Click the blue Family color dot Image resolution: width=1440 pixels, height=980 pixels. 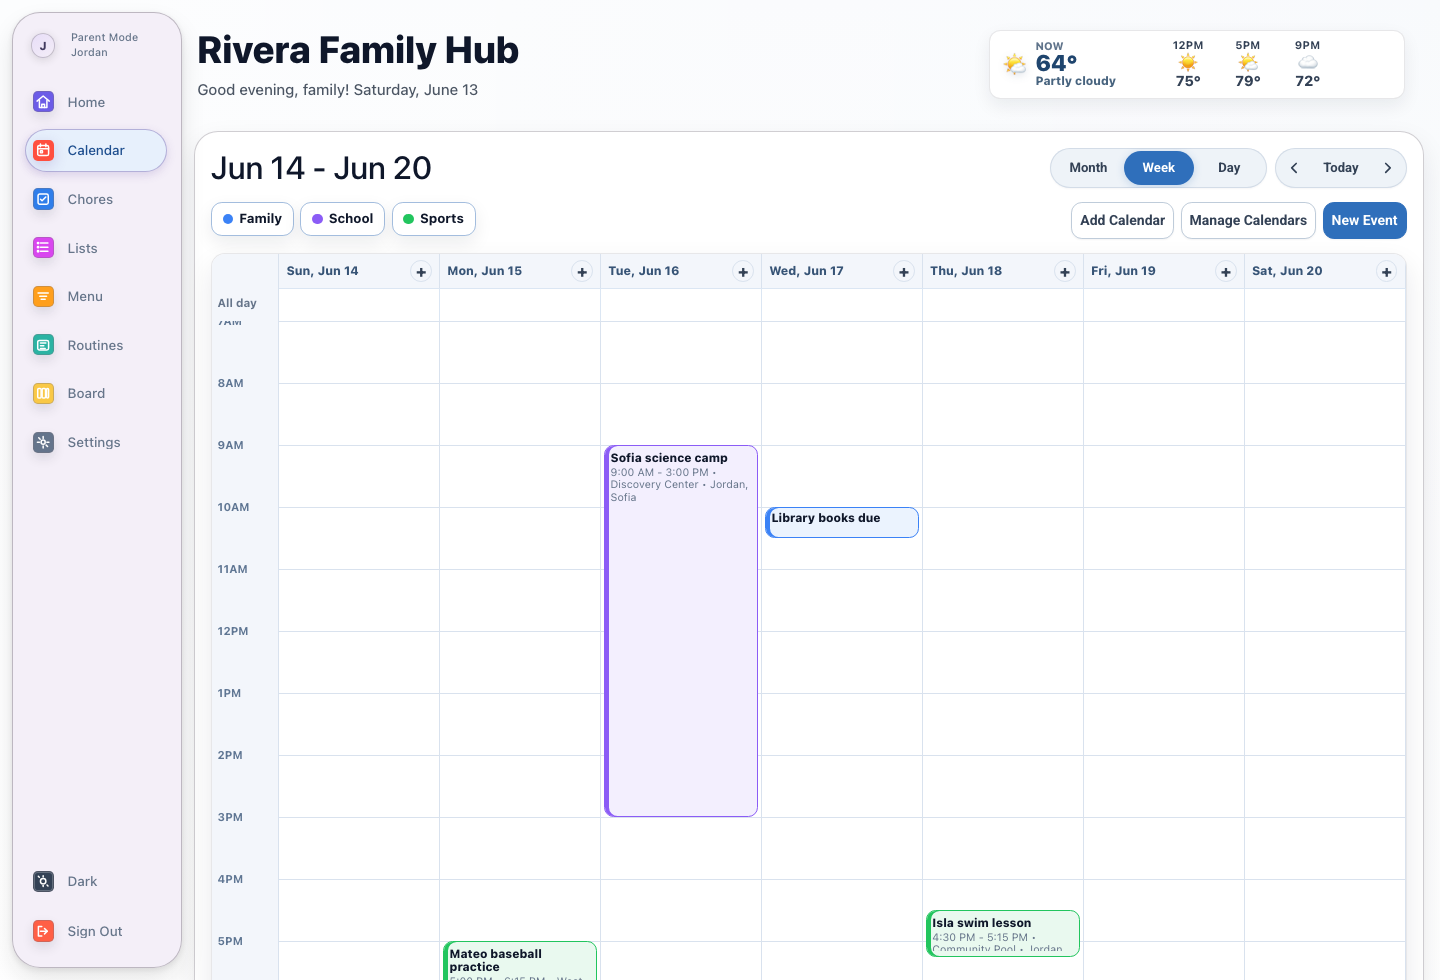tap(228, 219)
